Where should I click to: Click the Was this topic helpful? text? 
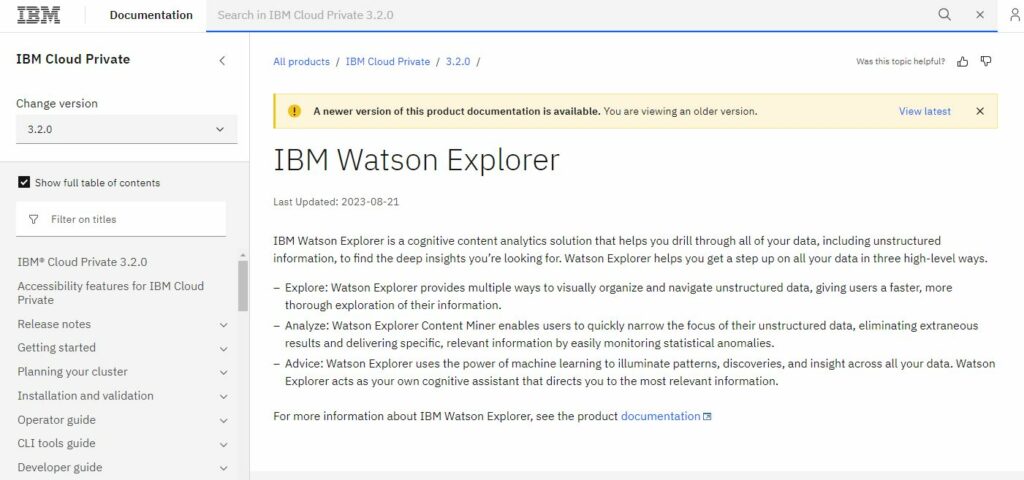click(901, 61)
